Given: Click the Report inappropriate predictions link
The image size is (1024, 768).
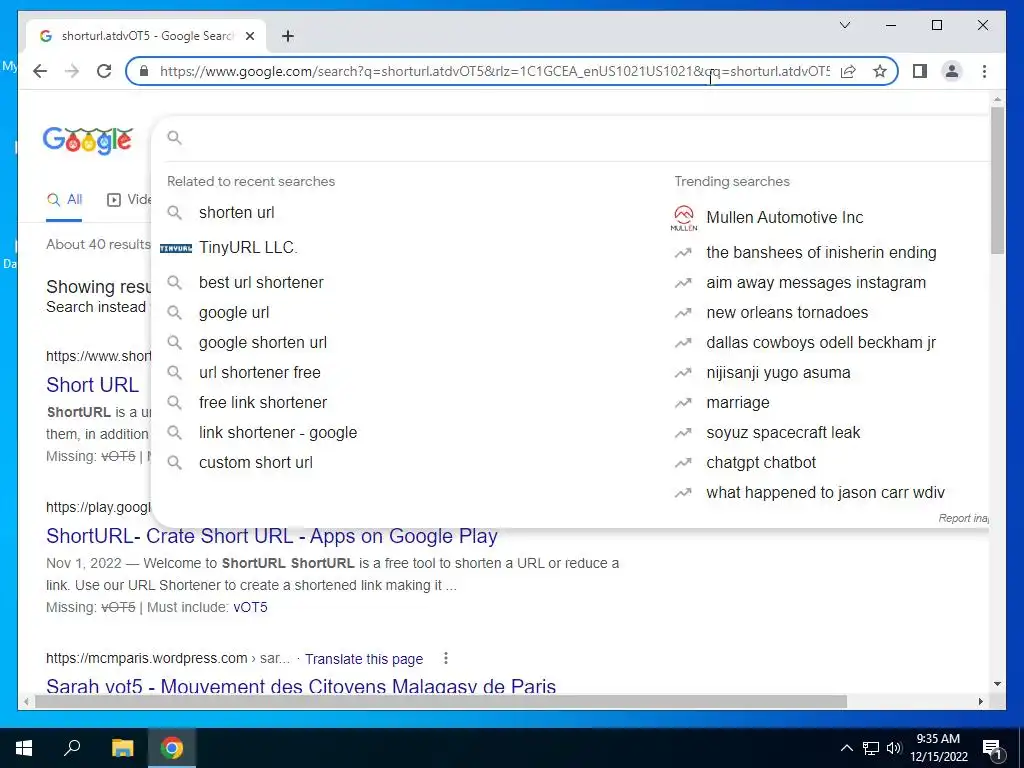Looking at the screenshot, I should [963, 518].
